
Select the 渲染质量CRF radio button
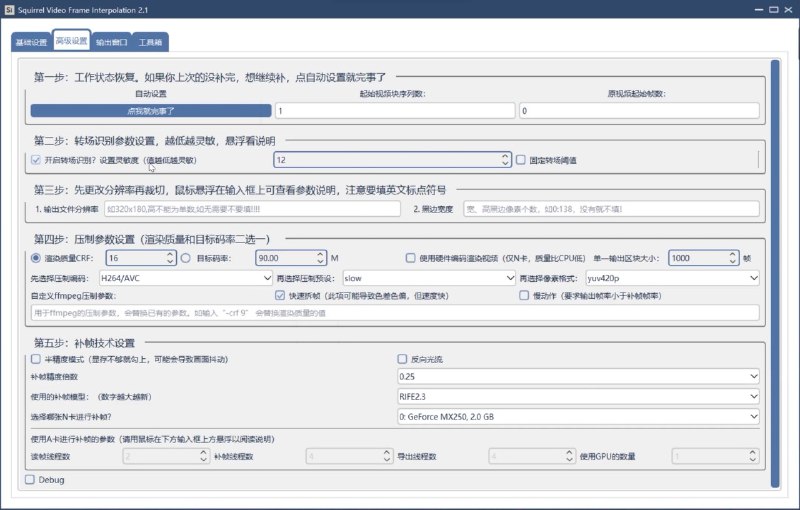[x=37, y=258]
